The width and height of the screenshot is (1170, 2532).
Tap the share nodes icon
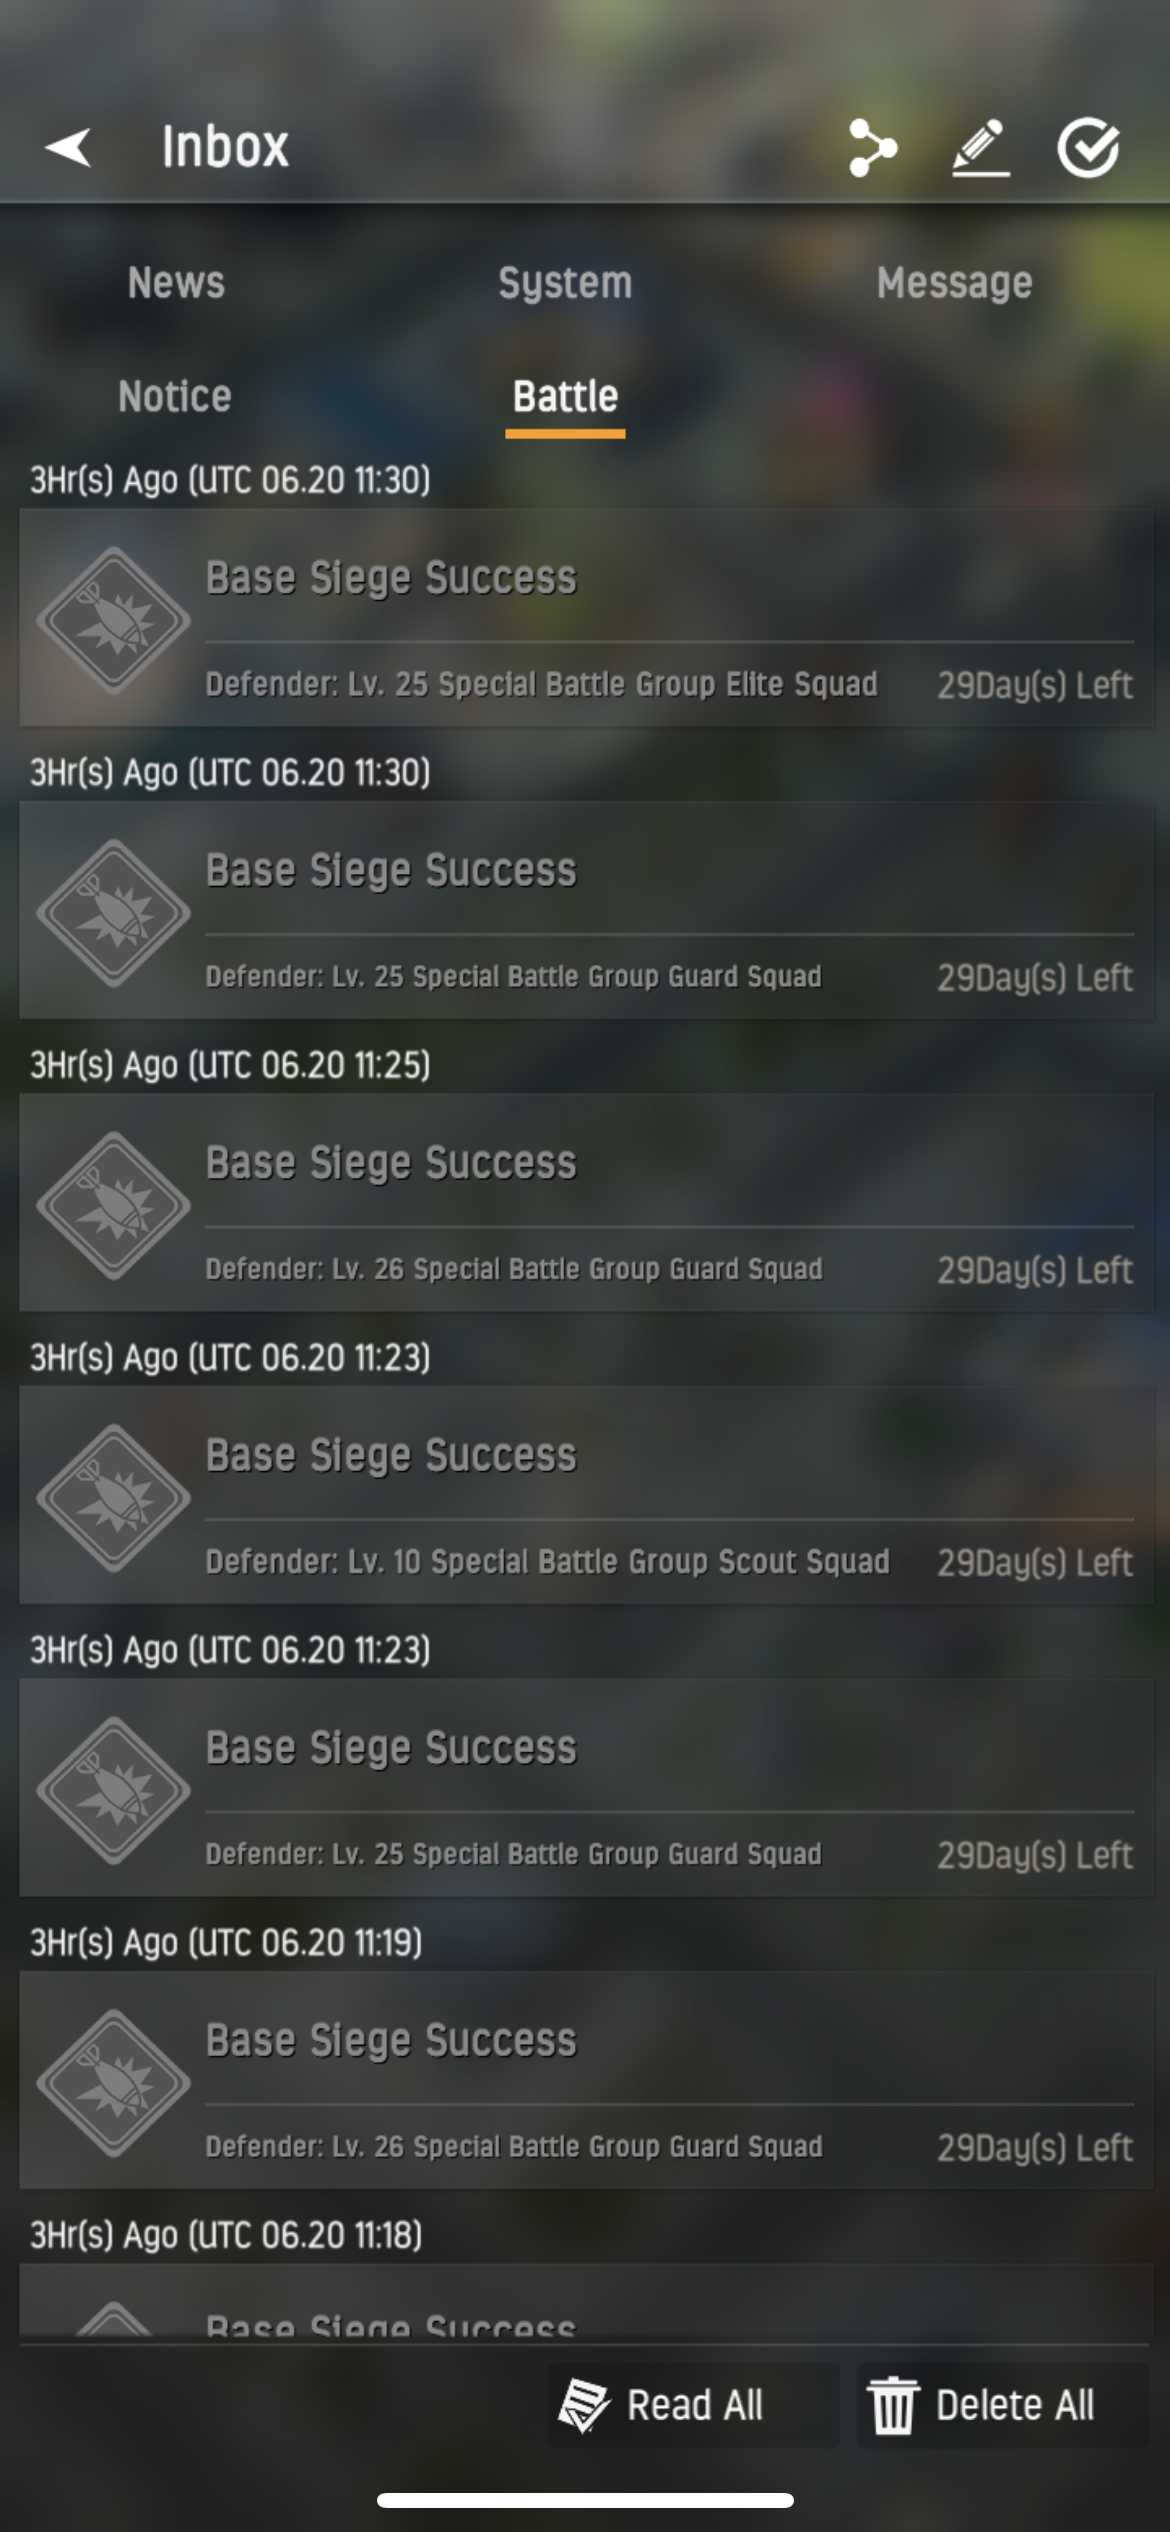tap(872, 147)
